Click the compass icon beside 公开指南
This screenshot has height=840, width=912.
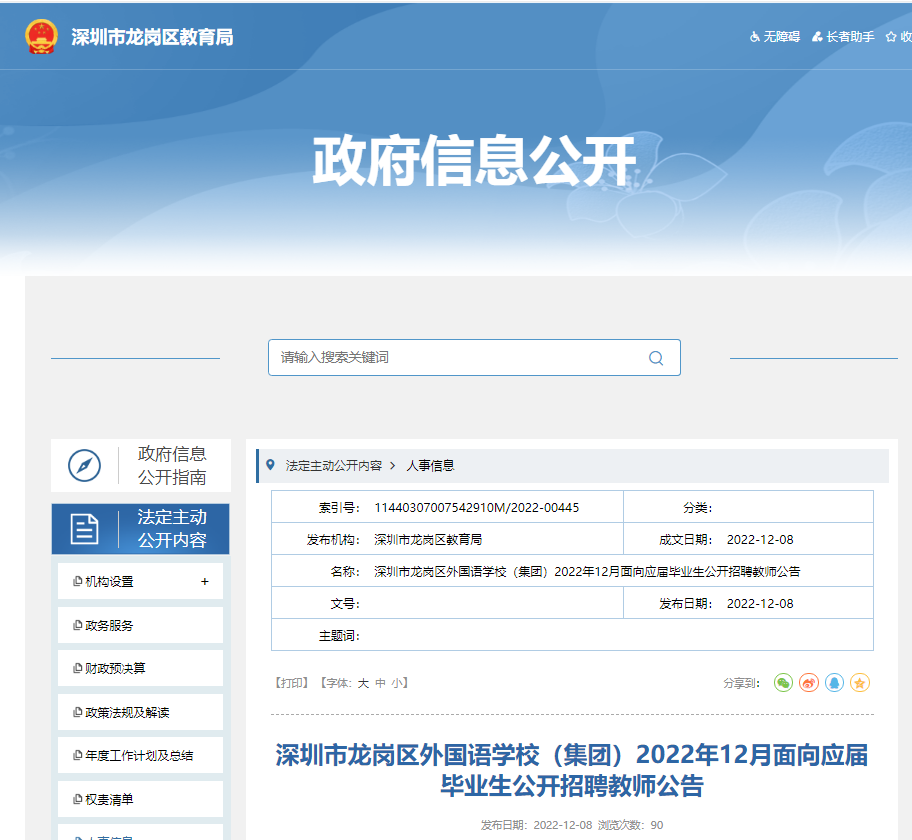[x=84, y=465]
